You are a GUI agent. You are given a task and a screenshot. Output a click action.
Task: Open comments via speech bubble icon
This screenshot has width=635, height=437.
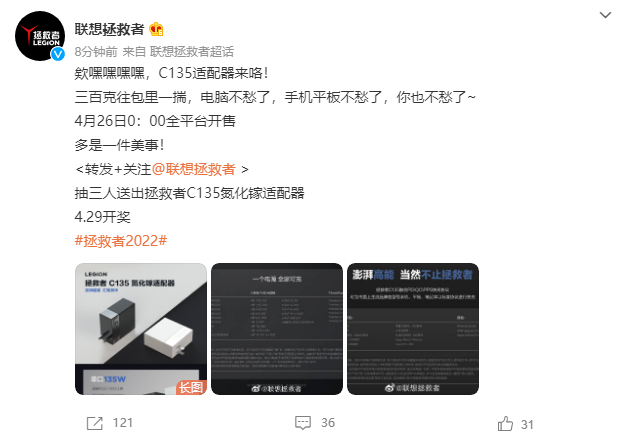pyautogui.click(x=303, y=423)
